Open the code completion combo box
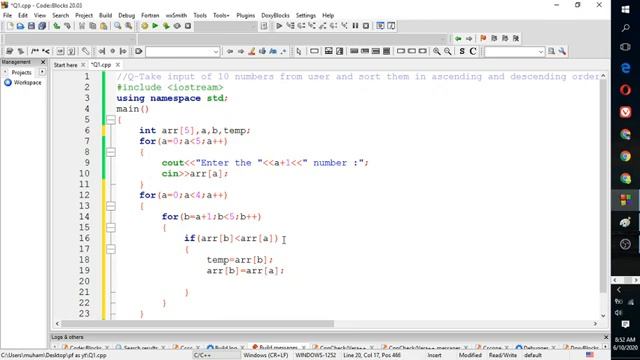 tap(183, 51)
